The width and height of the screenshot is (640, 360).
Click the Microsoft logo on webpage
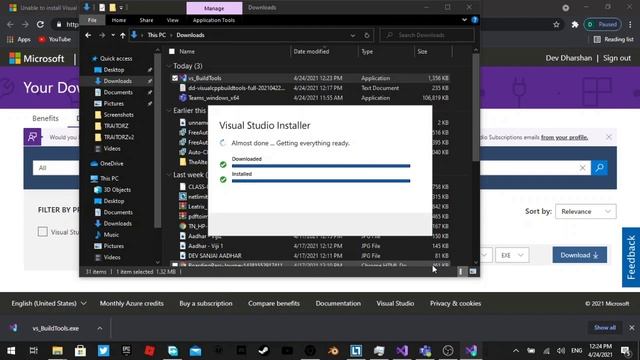pos(37,58)
